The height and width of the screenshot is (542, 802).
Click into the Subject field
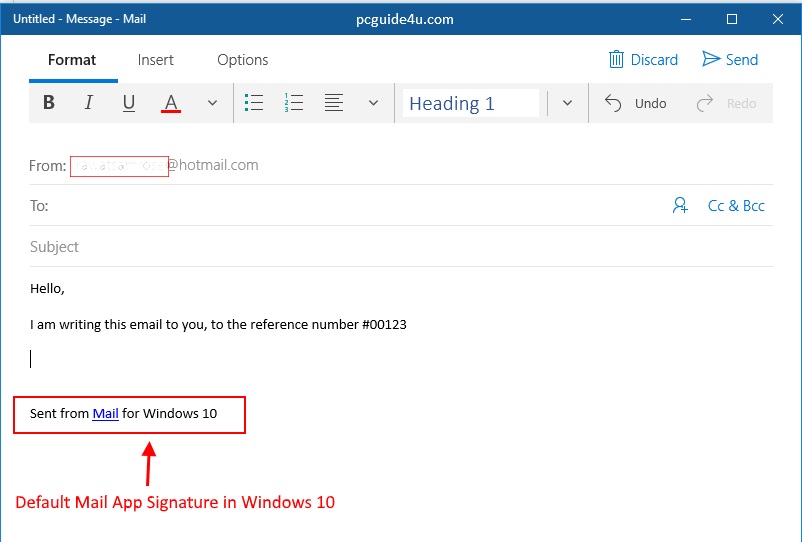400,247
